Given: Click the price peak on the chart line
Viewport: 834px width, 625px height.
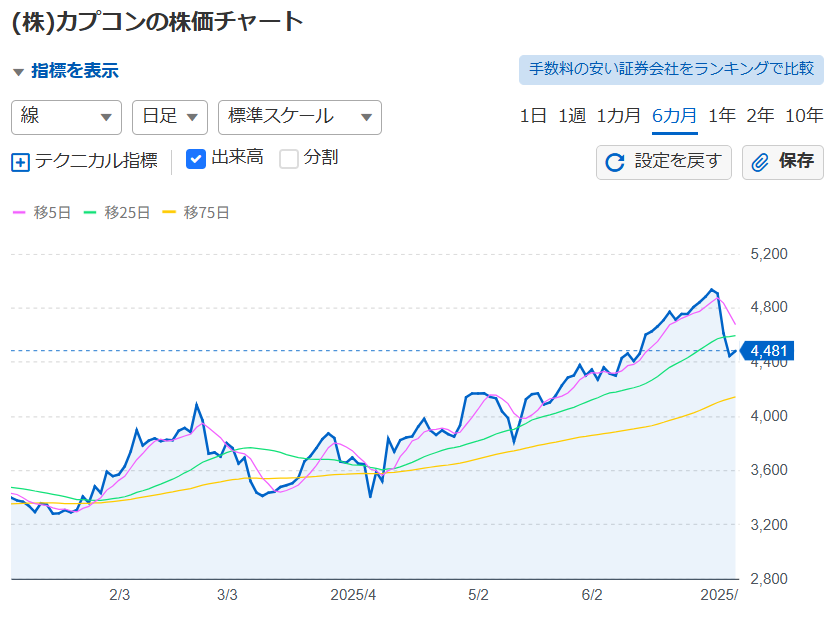Looking at the screenshot, I should (x=711, y=289).
